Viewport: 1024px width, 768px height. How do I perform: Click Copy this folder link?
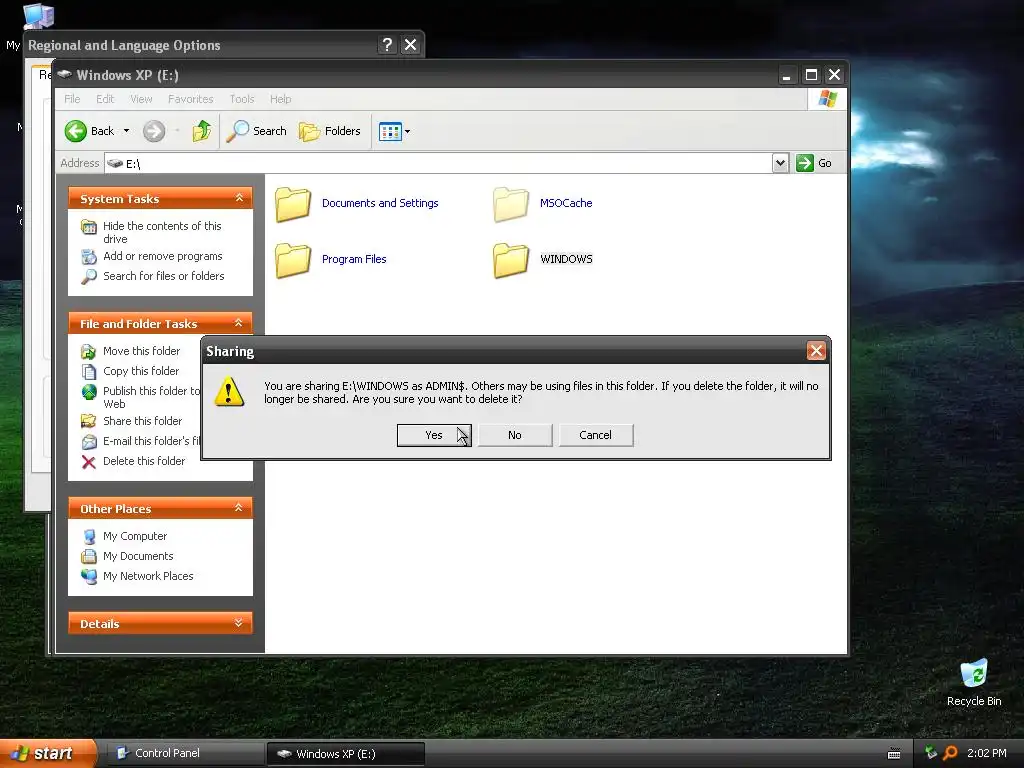pos(140,371)
